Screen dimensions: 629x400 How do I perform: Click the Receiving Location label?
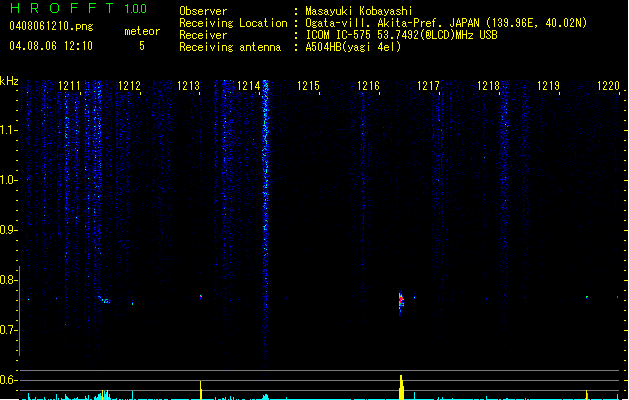[x=233, y=23]
